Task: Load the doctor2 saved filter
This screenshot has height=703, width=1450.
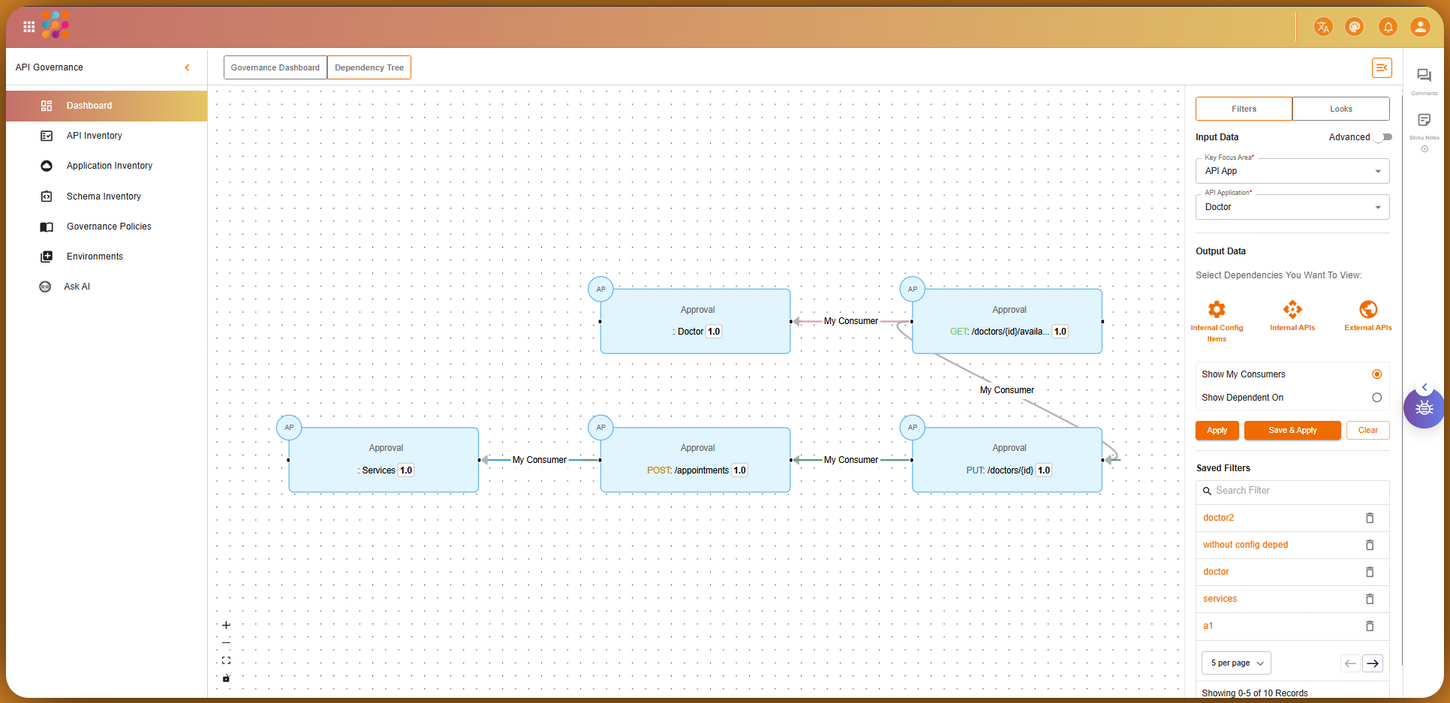Action: pyautogui.click(x=1218, y=518)
